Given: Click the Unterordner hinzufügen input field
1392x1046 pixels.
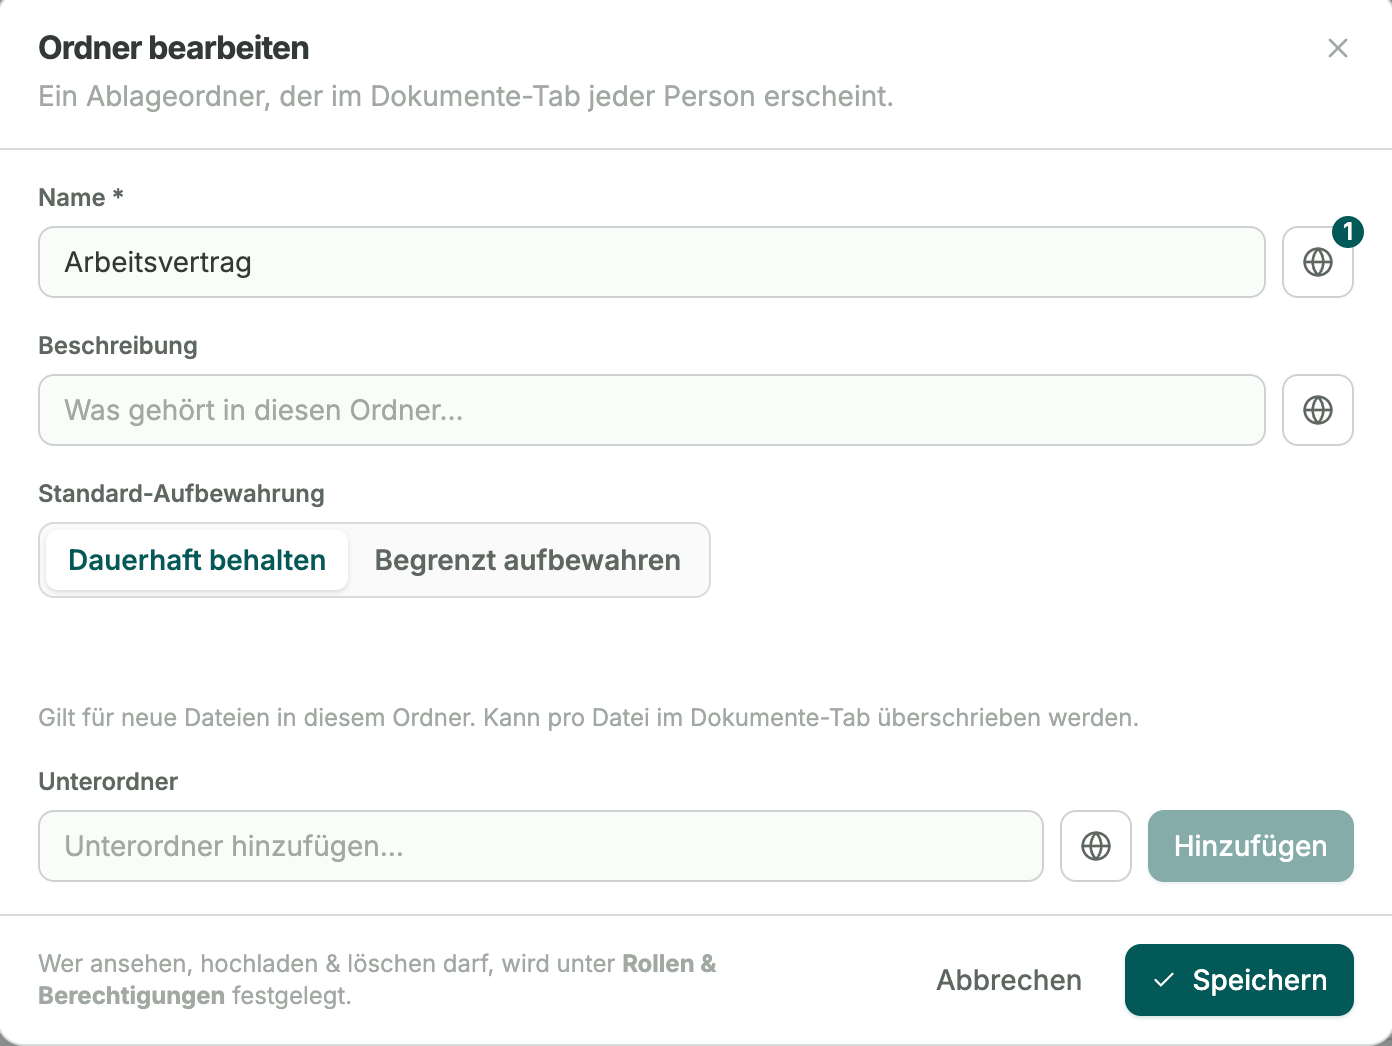Looking at the screenshot, I should 541,846.
